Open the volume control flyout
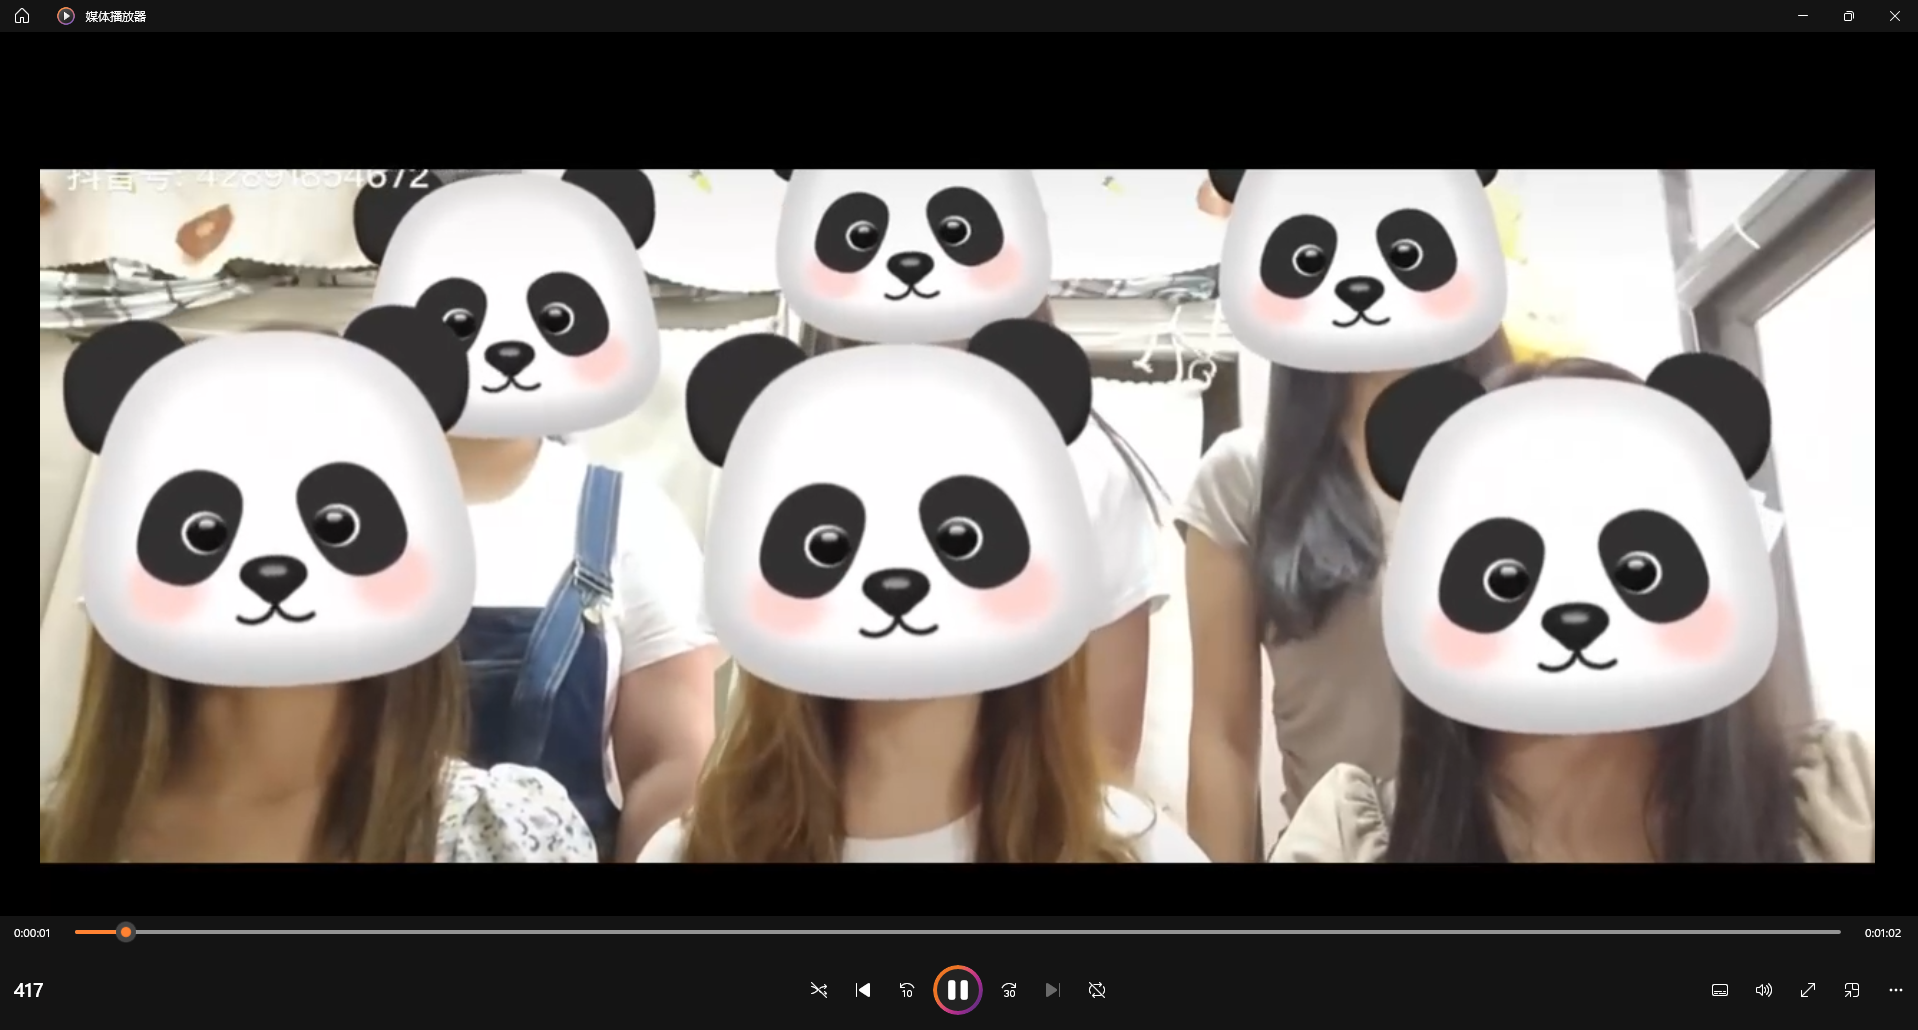 click(1764, 990)
